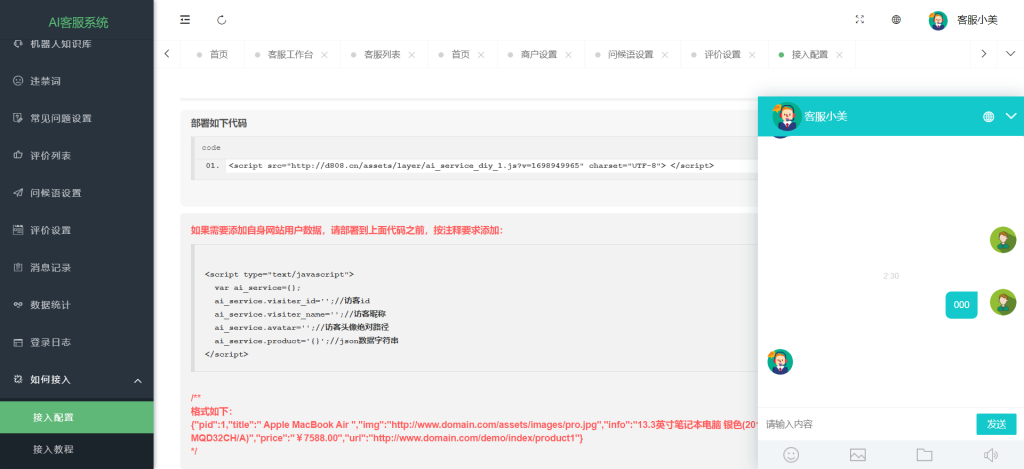The width and height of the screenshot is (1024, 469).
Task: Open the emoji picker in chat widget
Action: point(791,455)
